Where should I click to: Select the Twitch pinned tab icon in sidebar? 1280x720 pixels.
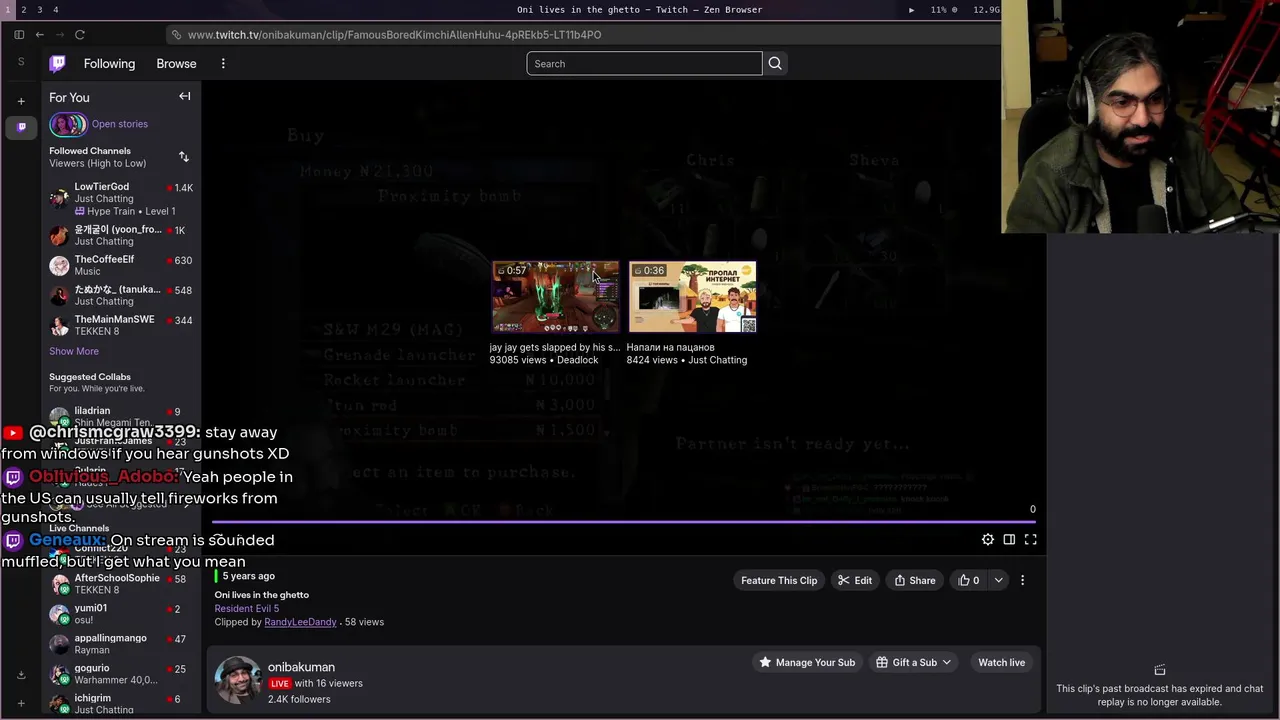coord(21,127)
